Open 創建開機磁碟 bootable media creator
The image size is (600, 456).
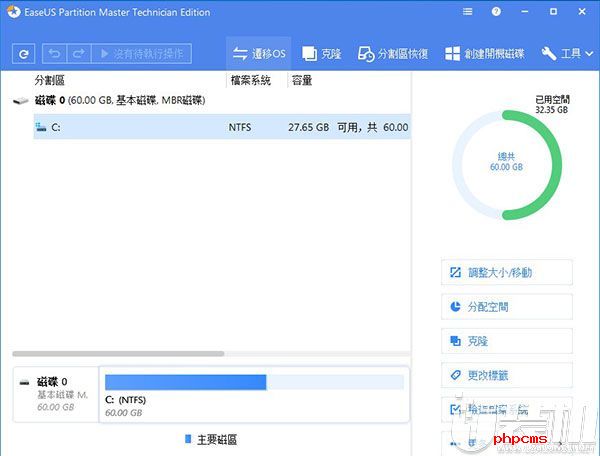(484, 54)
